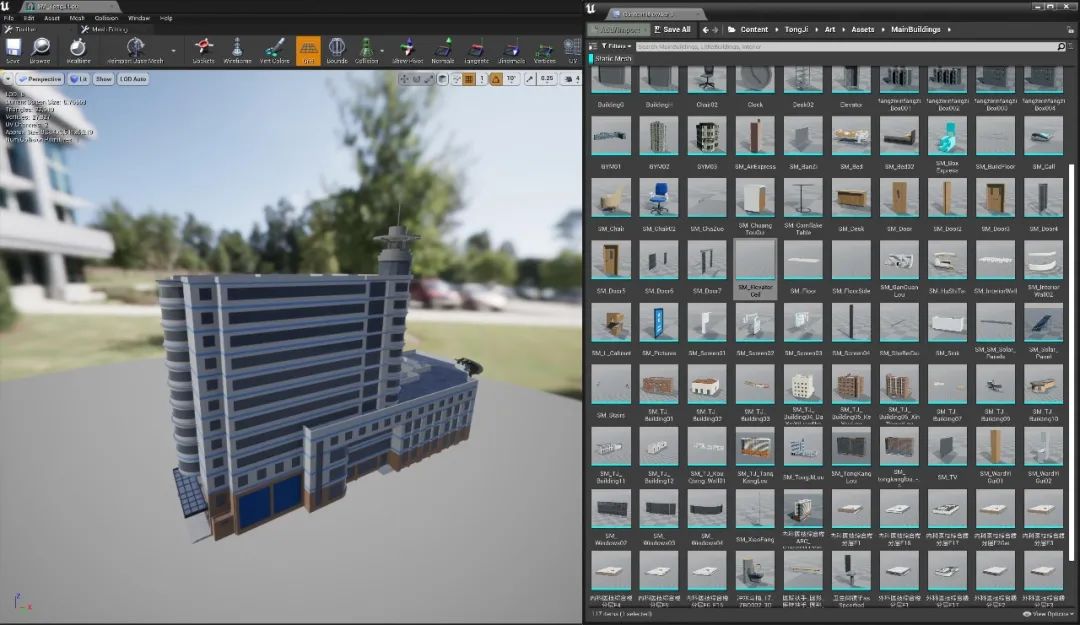The width and height of the screenshot is (1080, 625).
Task: Open the Show viewport menu
Action: coord(103,79)
